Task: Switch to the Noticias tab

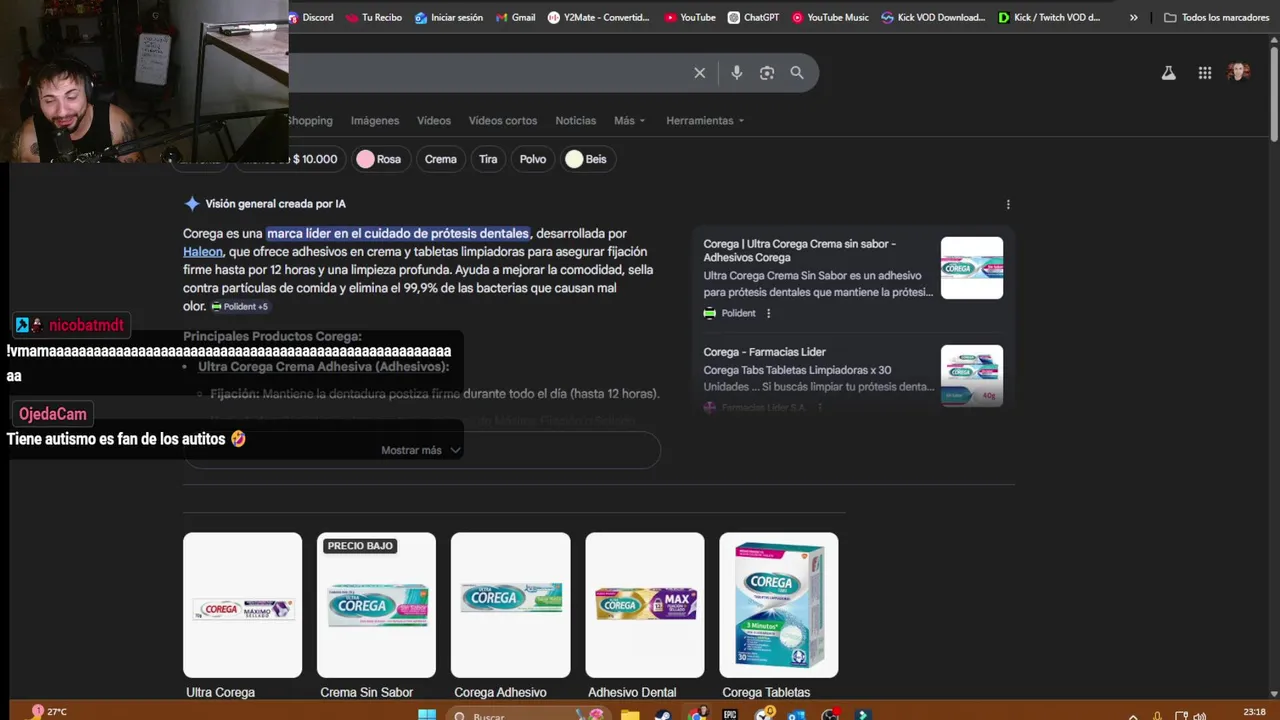Action: [x=576, y=120]
